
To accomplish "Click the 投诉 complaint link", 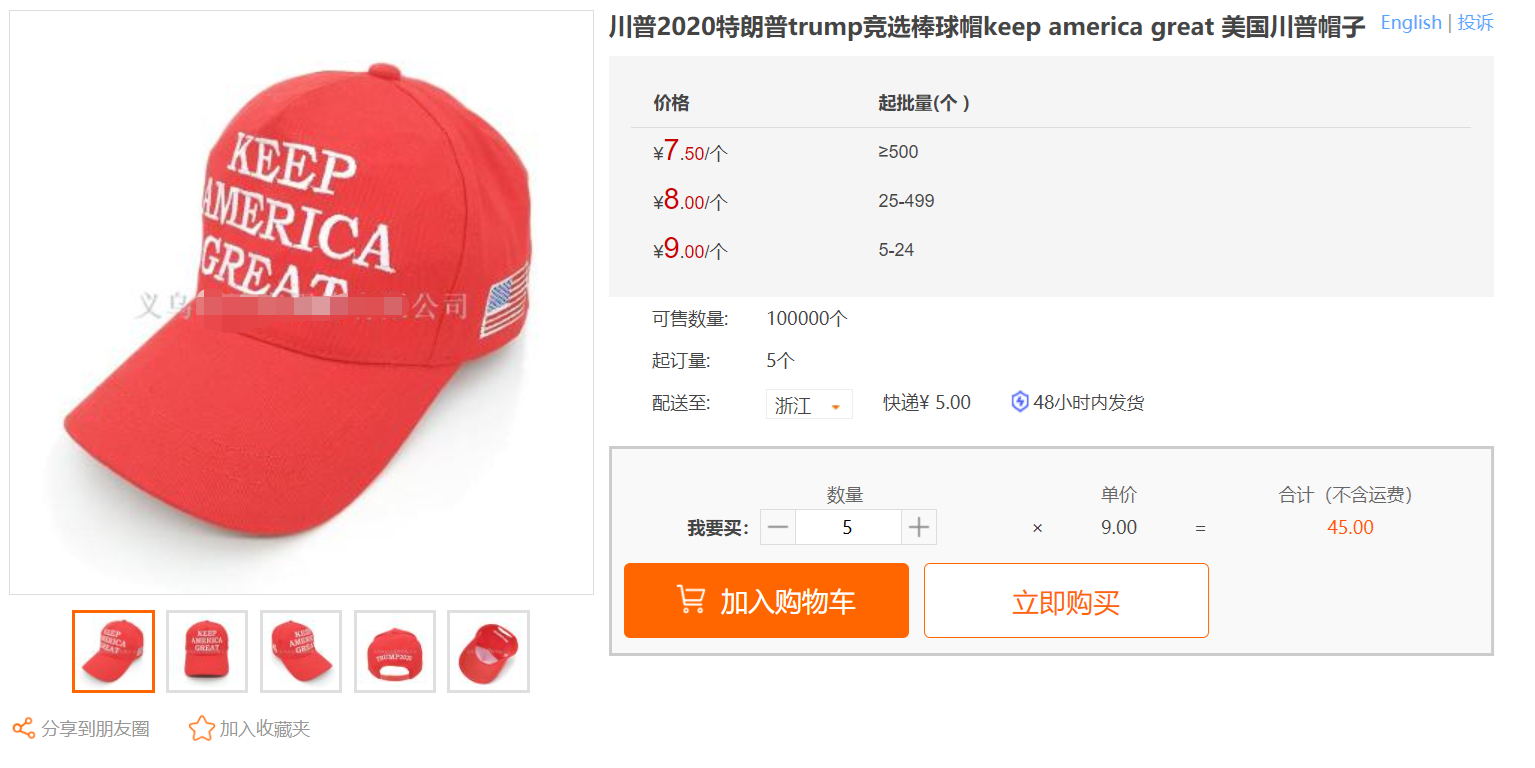I will [x=1475, y=23].
